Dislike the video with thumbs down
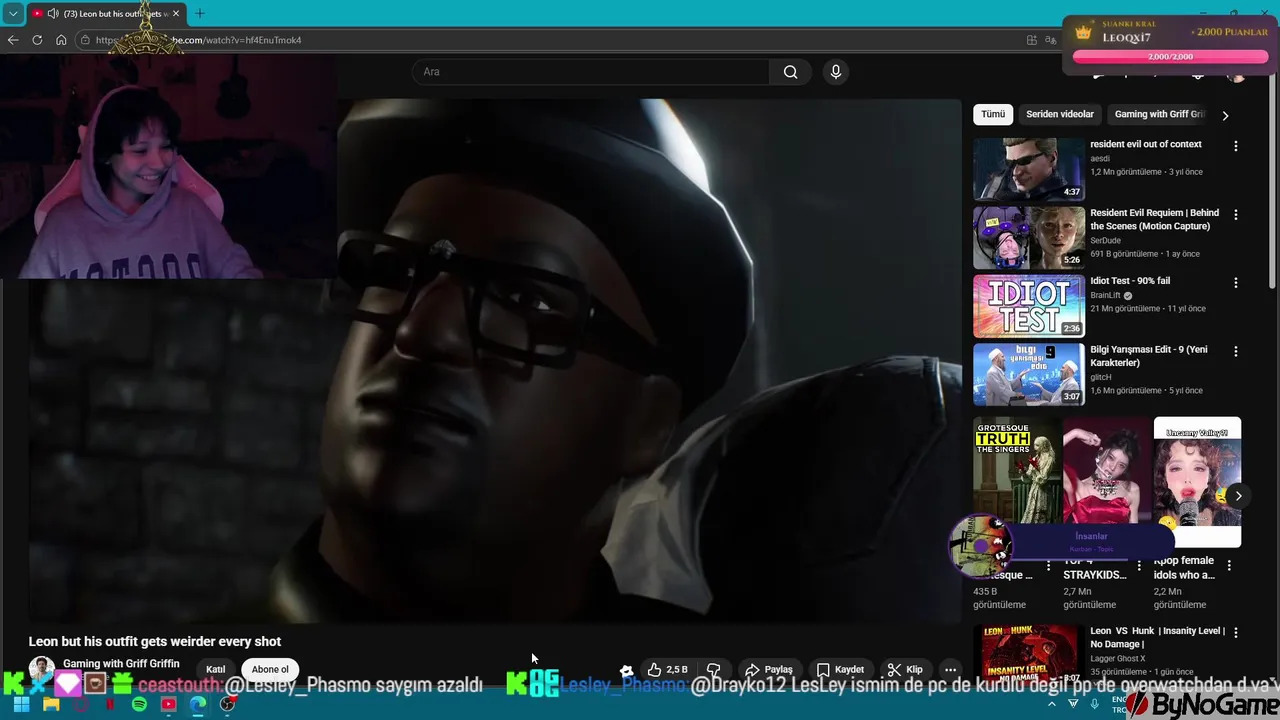 tap(714, 670)
